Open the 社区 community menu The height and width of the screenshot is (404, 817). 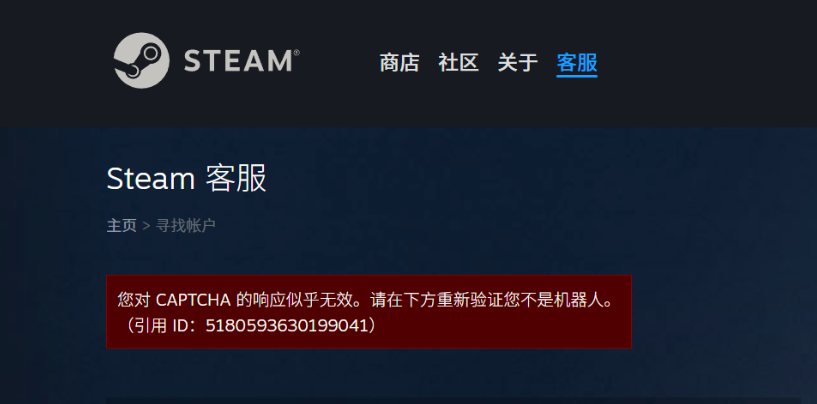459,63
